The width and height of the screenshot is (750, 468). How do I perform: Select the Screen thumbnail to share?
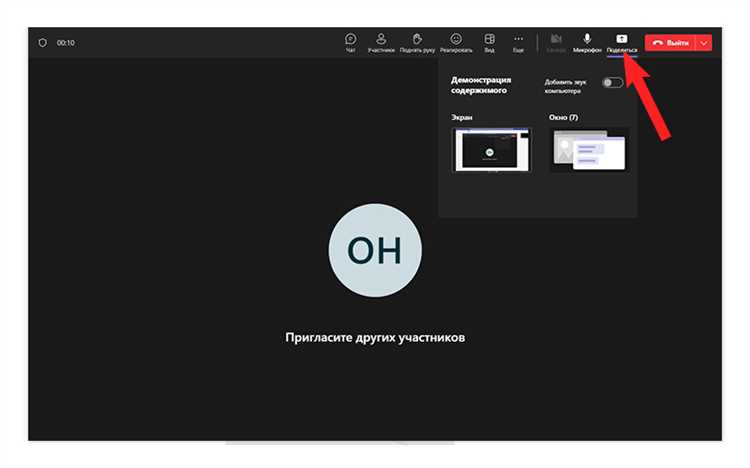coord(492,150)
